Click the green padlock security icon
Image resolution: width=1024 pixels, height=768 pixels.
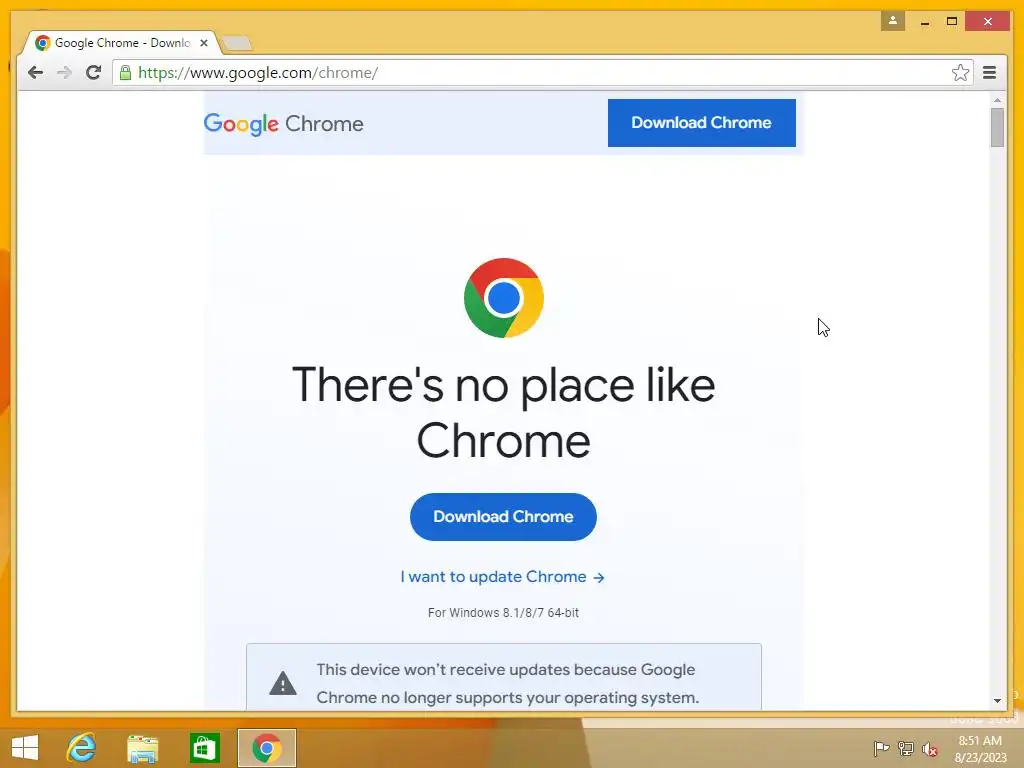(x=125, y=72)
